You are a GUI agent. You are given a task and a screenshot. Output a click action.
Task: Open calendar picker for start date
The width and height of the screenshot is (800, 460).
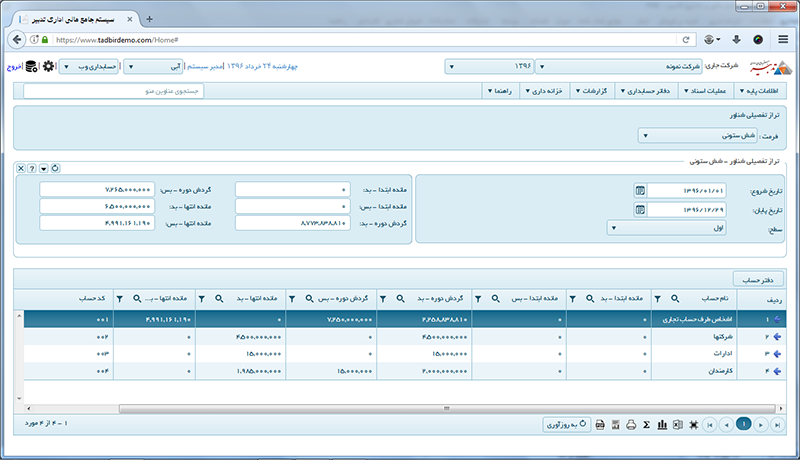[x=639, y=190]
